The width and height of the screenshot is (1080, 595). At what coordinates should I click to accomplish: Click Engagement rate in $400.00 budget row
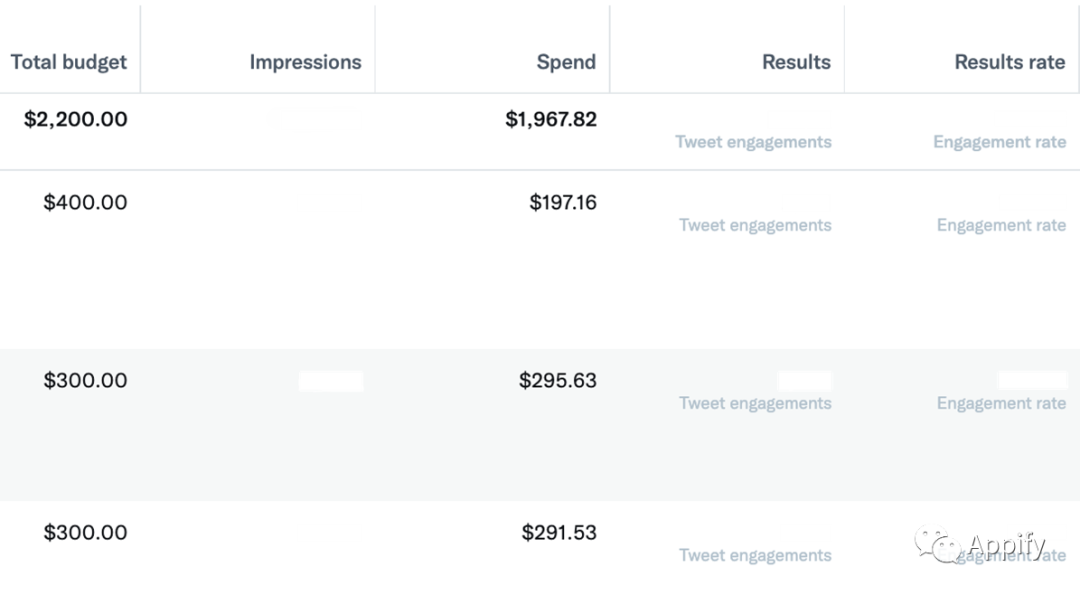point(1001,225)
